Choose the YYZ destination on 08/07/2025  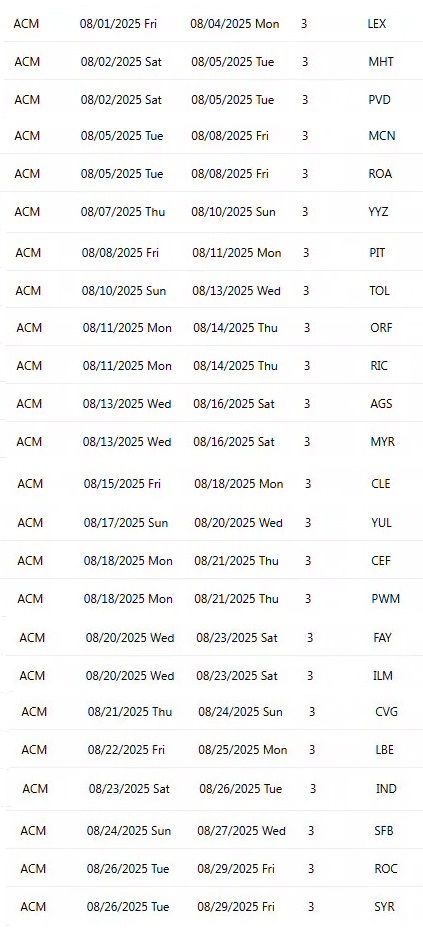coord(378,212)
